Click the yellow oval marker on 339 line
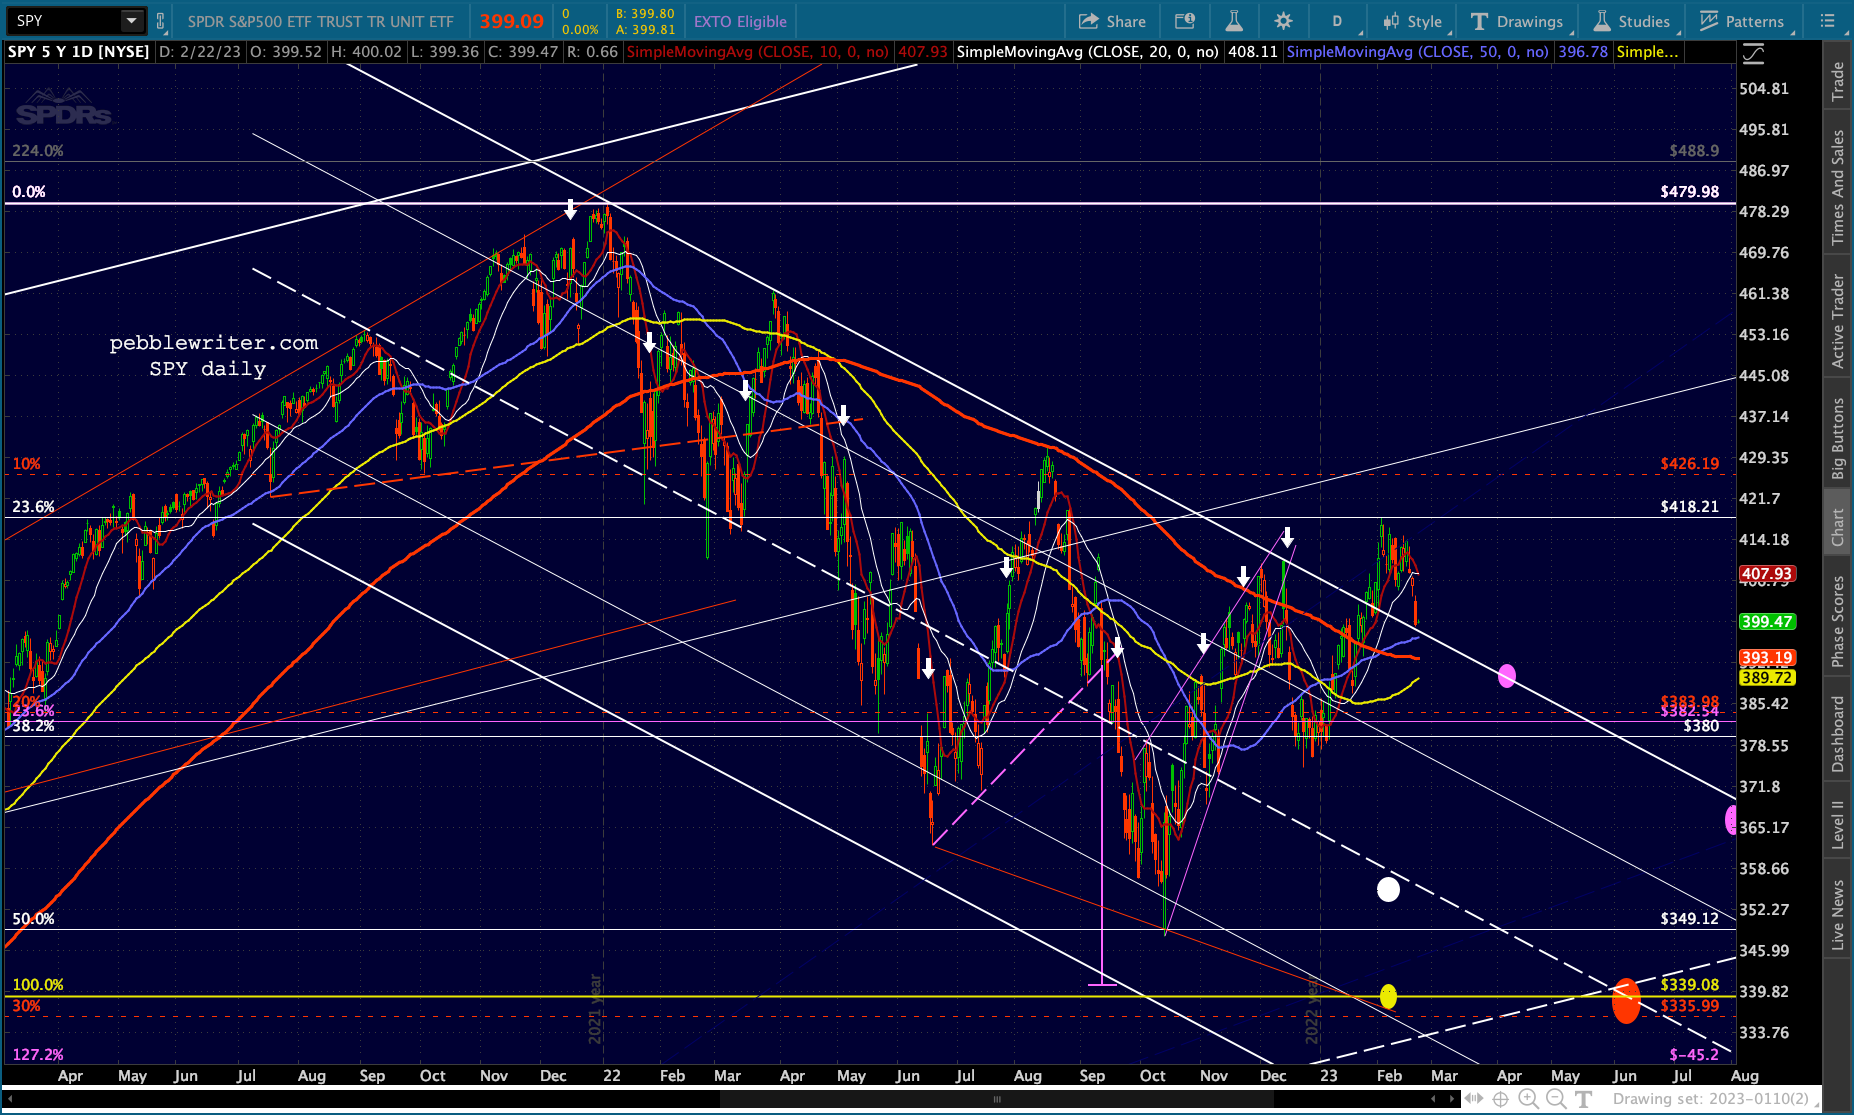This screenshot has height=1115, width=1854. [1388, 996]
